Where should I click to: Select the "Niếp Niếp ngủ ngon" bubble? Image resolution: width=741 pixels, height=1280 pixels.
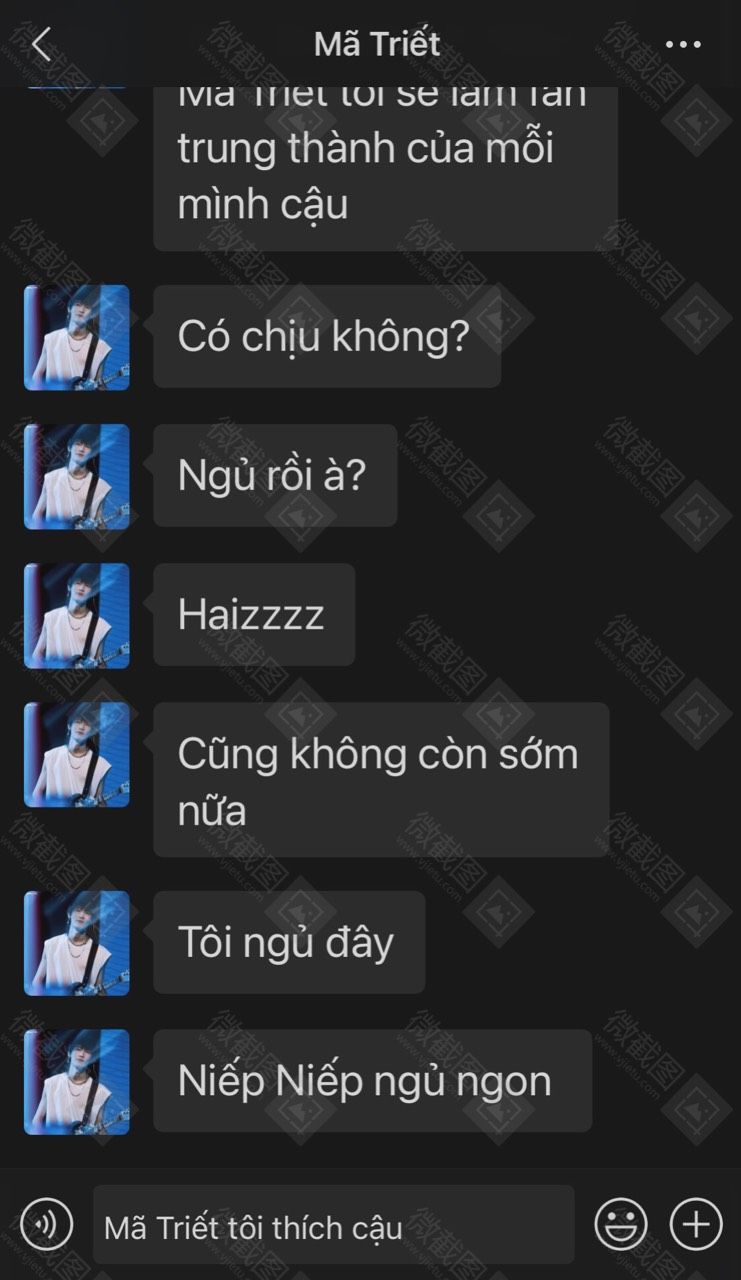[372, 1081]
